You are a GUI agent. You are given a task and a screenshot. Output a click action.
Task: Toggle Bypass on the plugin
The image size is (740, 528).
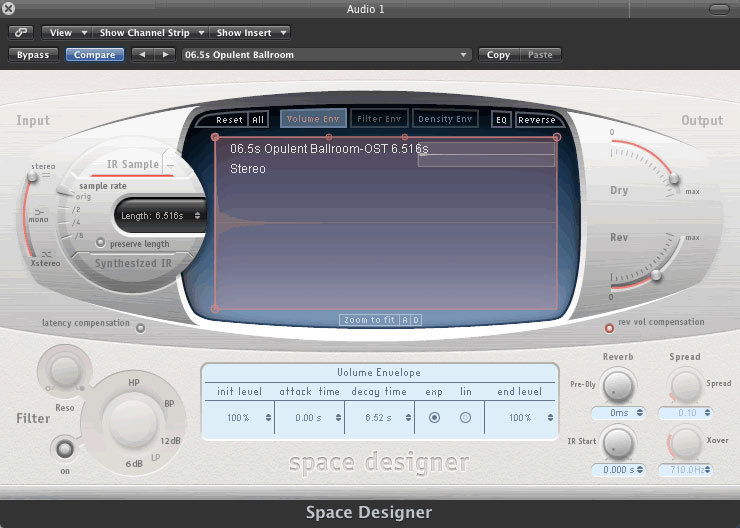click(33, 55)
